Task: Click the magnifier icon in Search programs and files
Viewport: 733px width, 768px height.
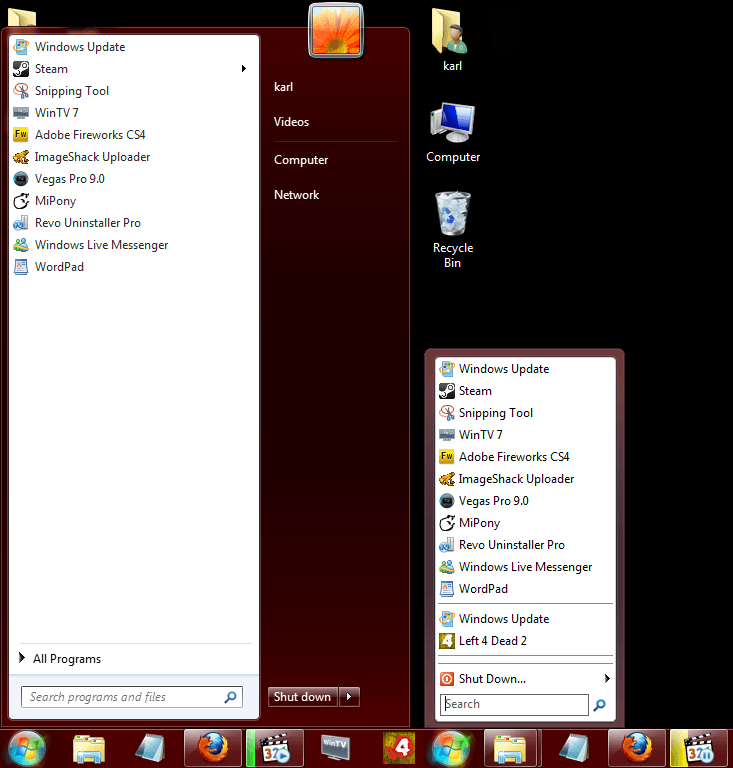Action: pyautogui.click(x=230, y=697)
